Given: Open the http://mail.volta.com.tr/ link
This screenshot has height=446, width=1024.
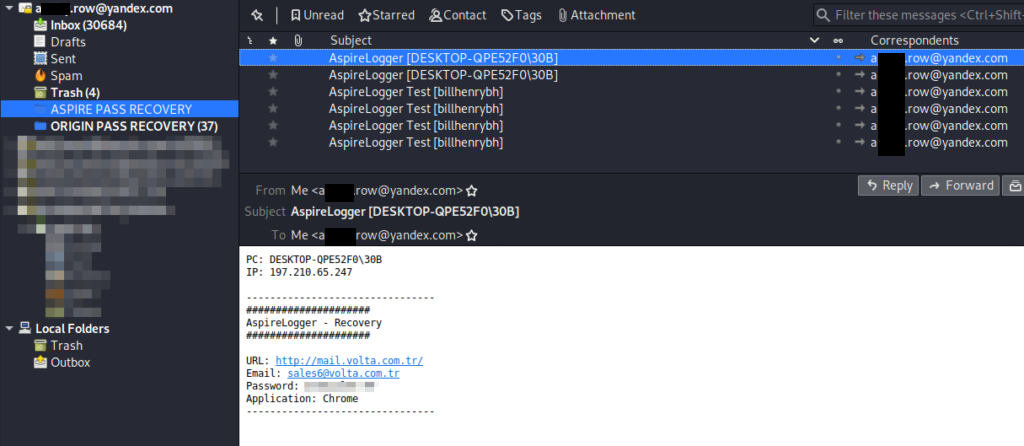Looking at the screenshot, I should pos(349,360).
